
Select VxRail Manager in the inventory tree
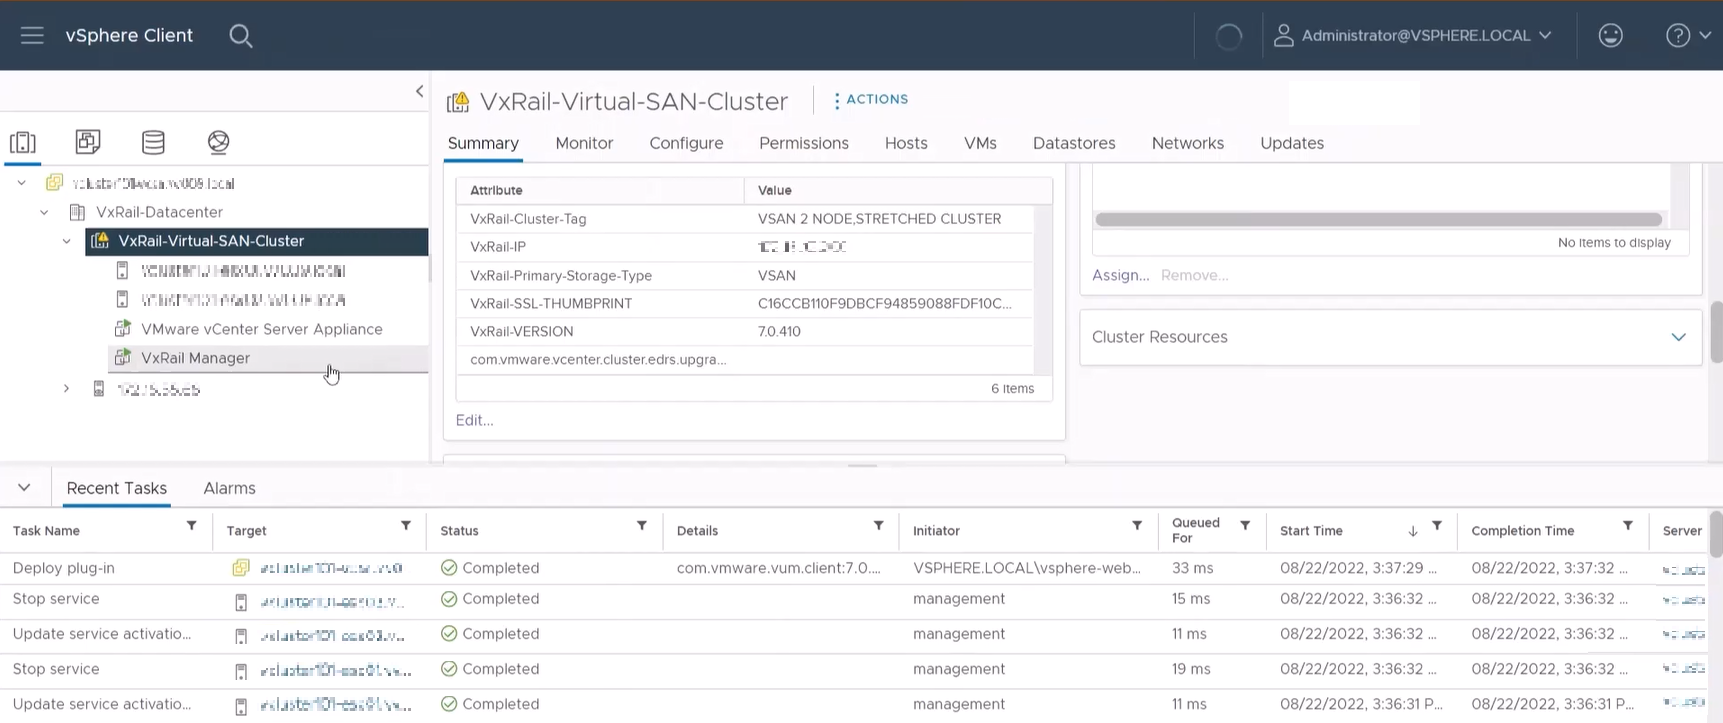coord(195,358)
